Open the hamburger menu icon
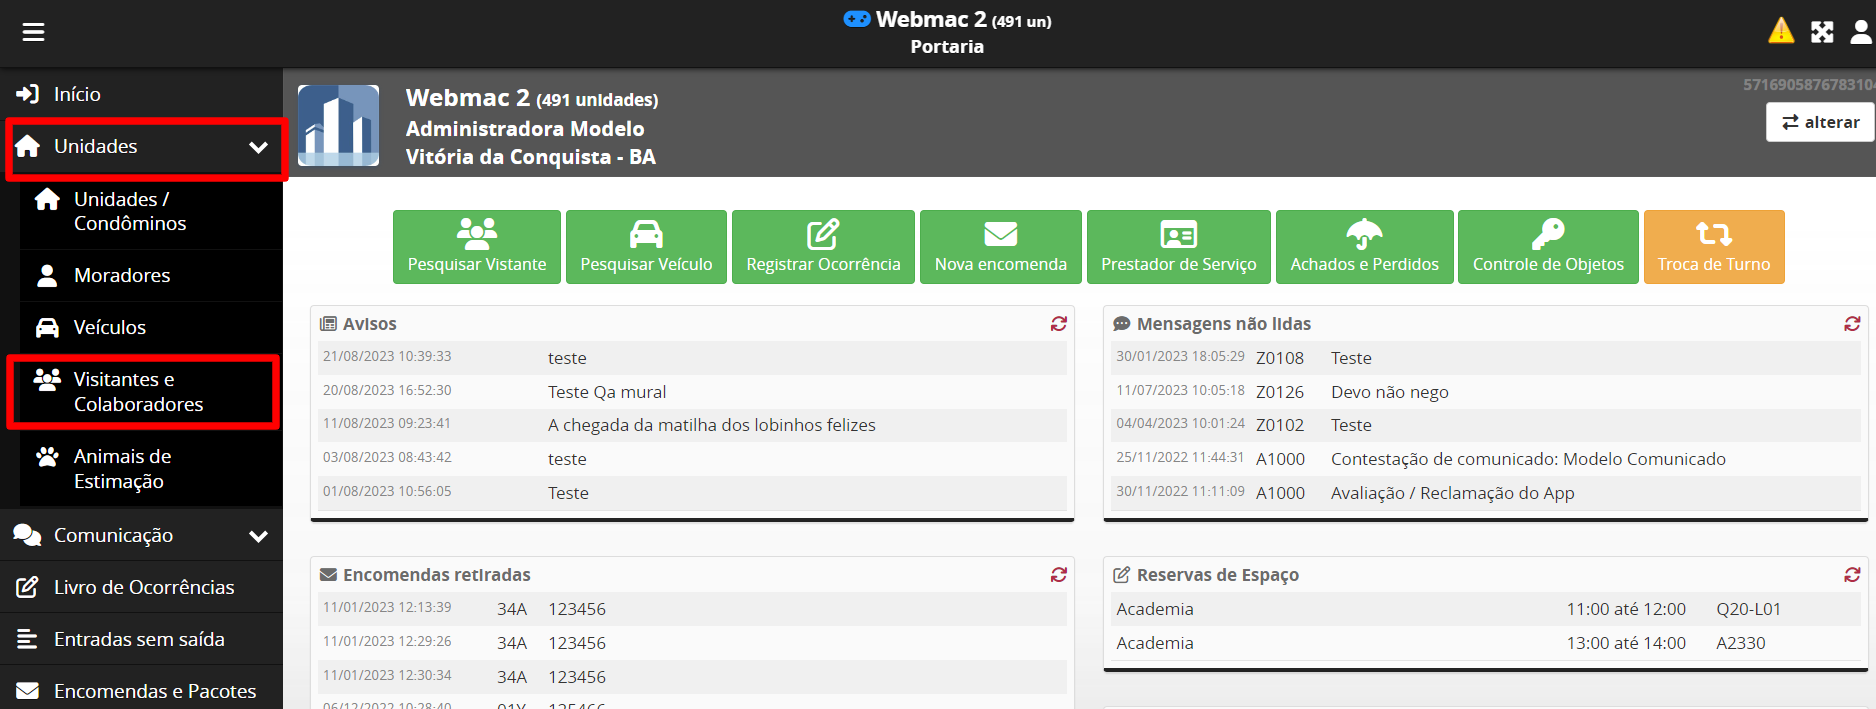 pos(34,32)
